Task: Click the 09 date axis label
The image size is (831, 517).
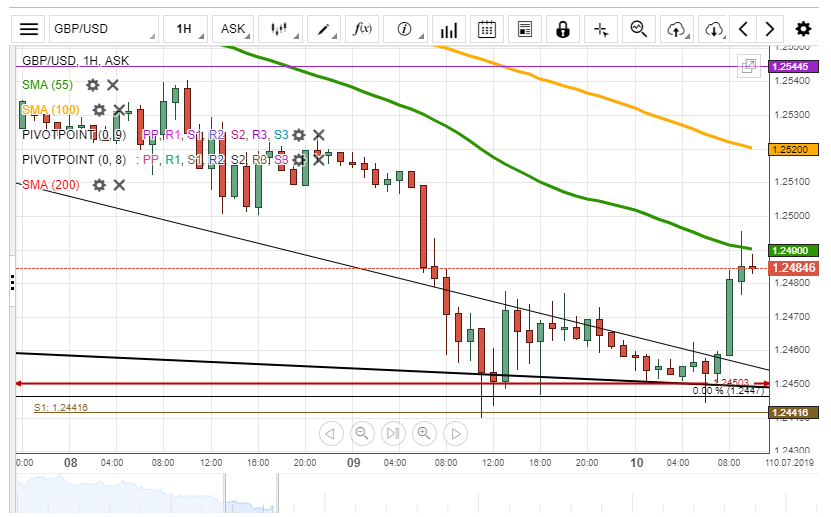Action: click(353, 463)
